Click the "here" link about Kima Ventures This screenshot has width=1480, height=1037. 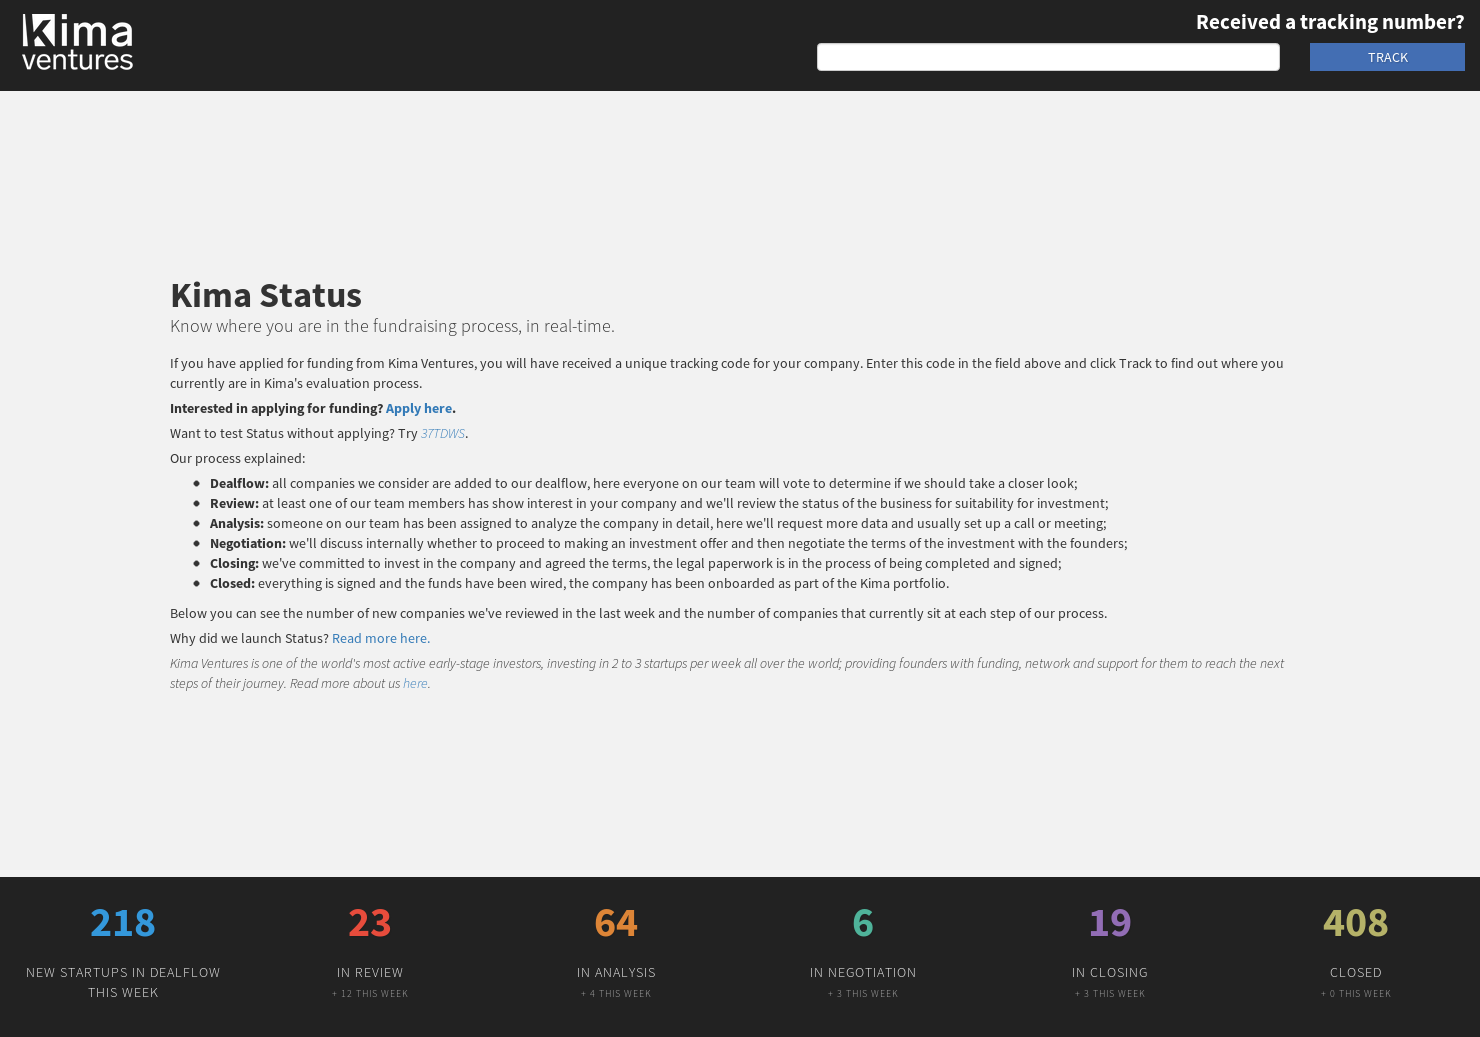coord(415,683)
